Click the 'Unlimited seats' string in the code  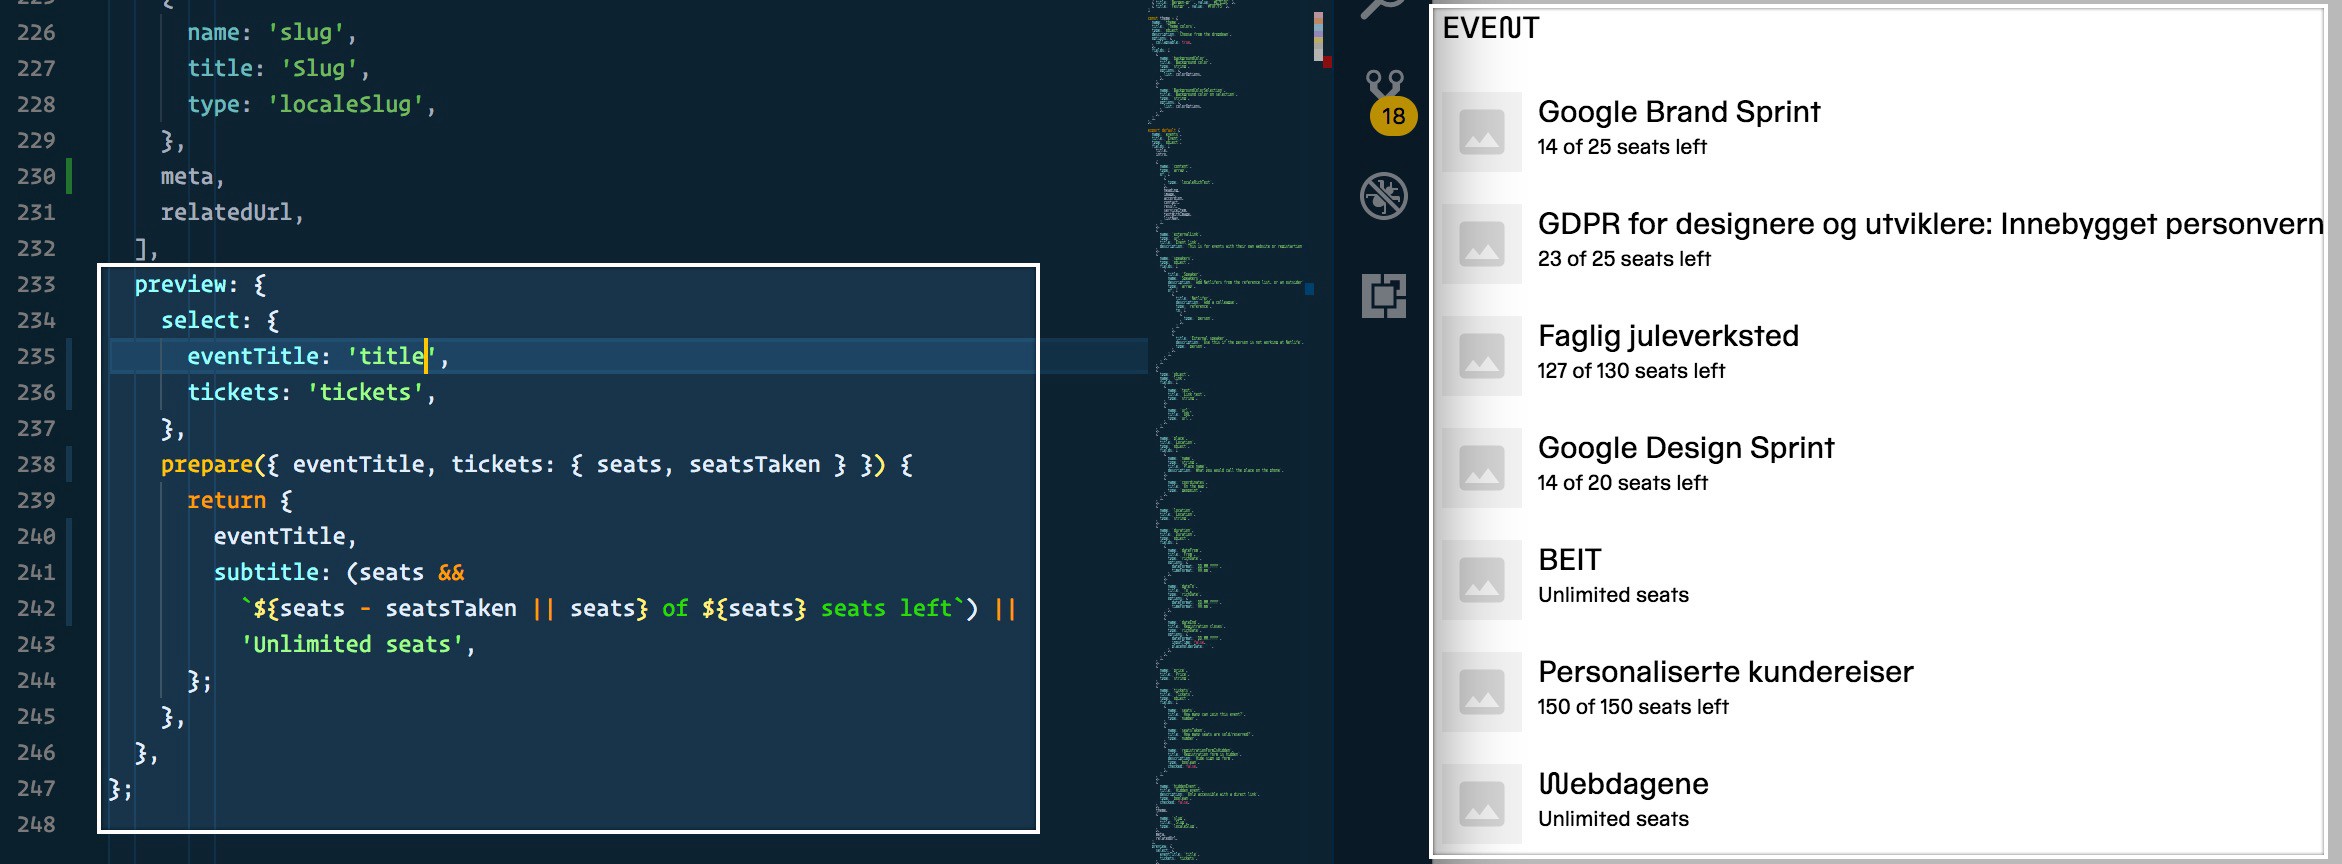352,644
